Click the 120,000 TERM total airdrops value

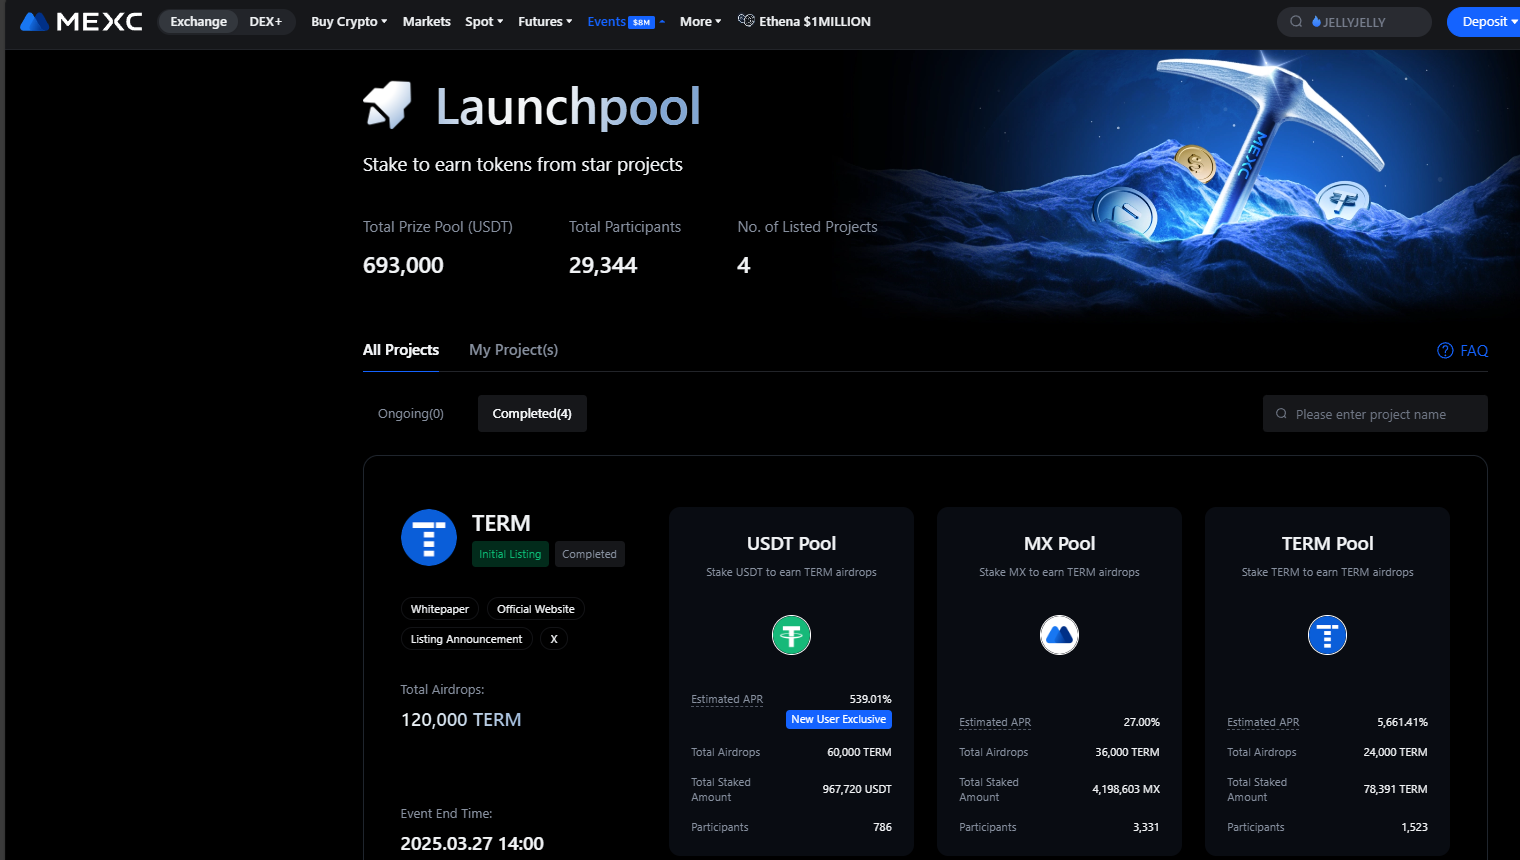461,720
